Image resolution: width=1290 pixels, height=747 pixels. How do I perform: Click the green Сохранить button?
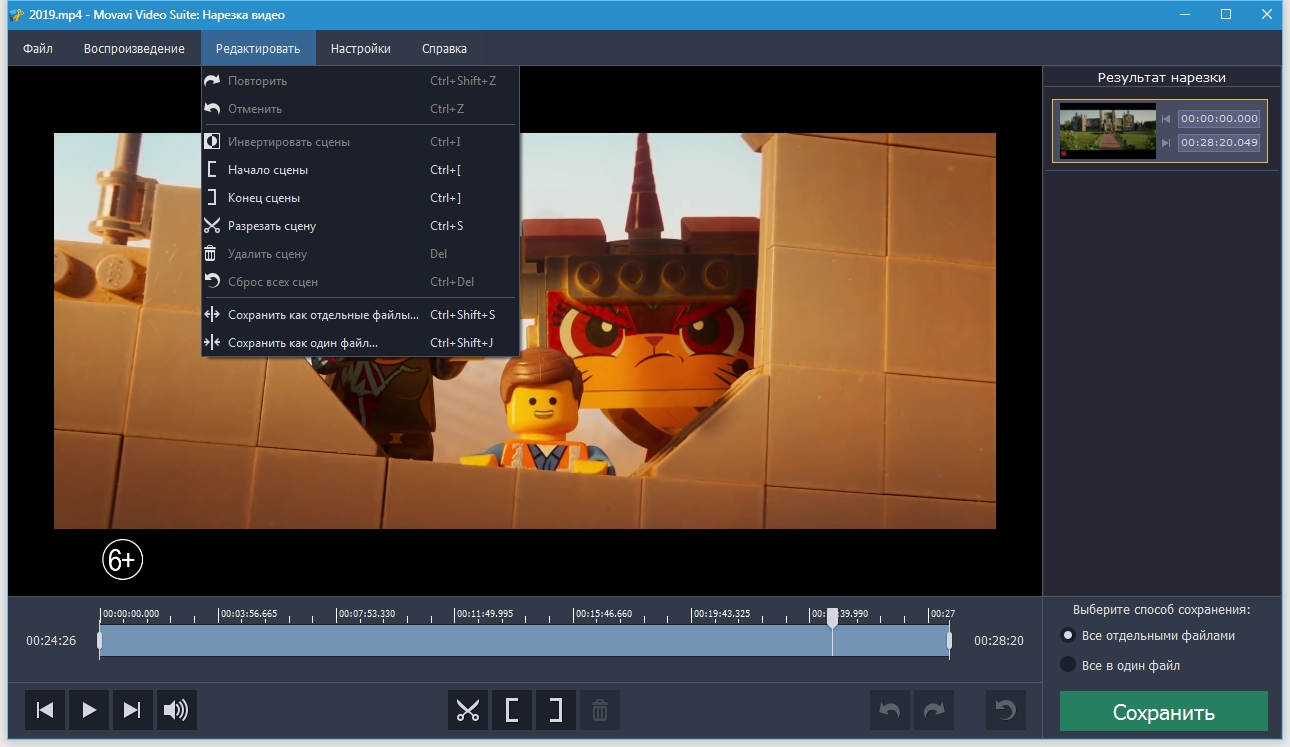[1163, 712]
